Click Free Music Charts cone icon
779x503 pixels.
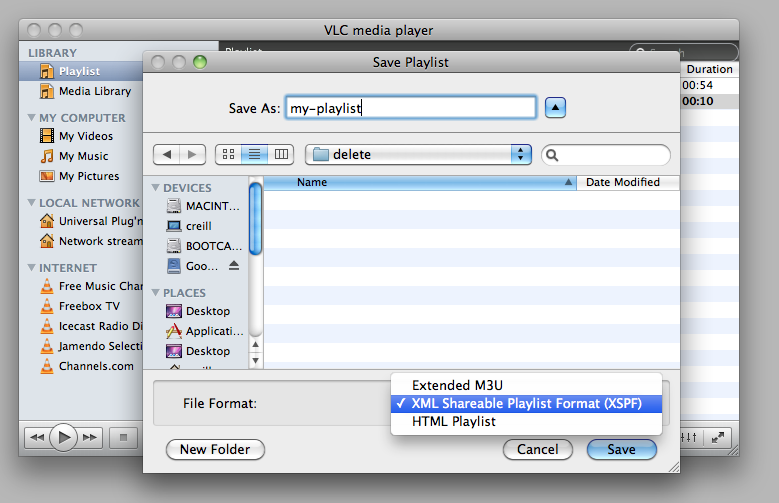pos(47,286)
